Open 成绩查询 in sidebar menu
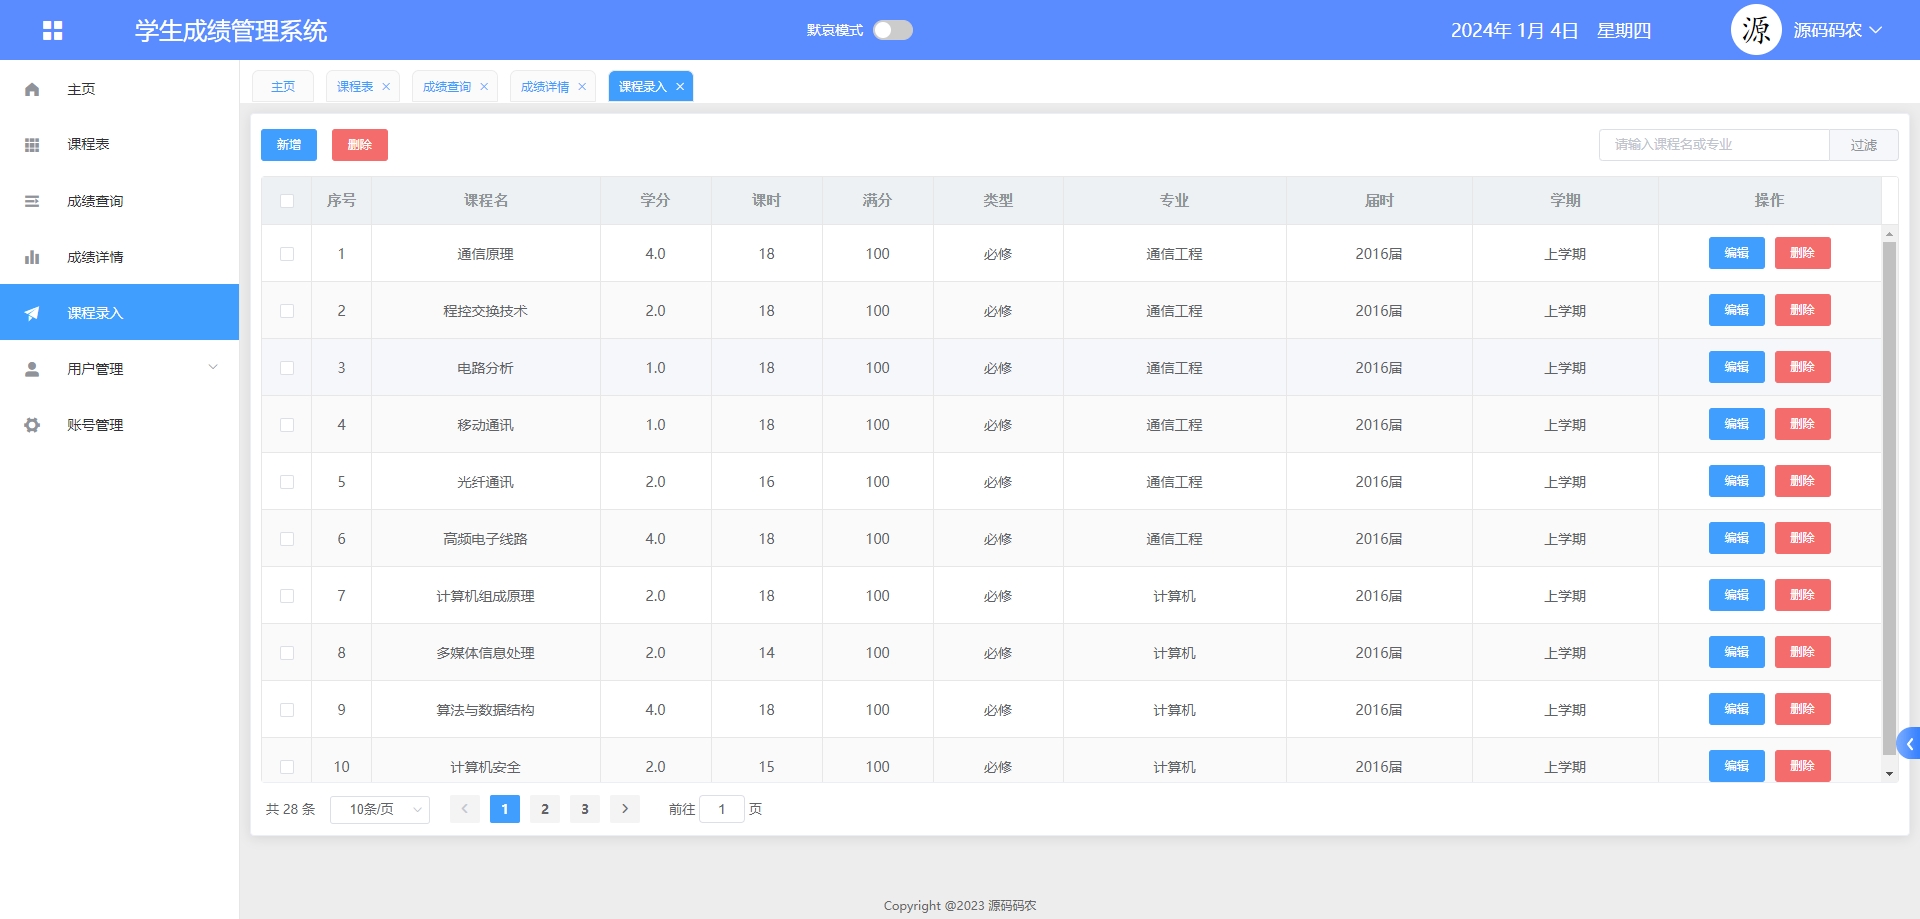 120,201
